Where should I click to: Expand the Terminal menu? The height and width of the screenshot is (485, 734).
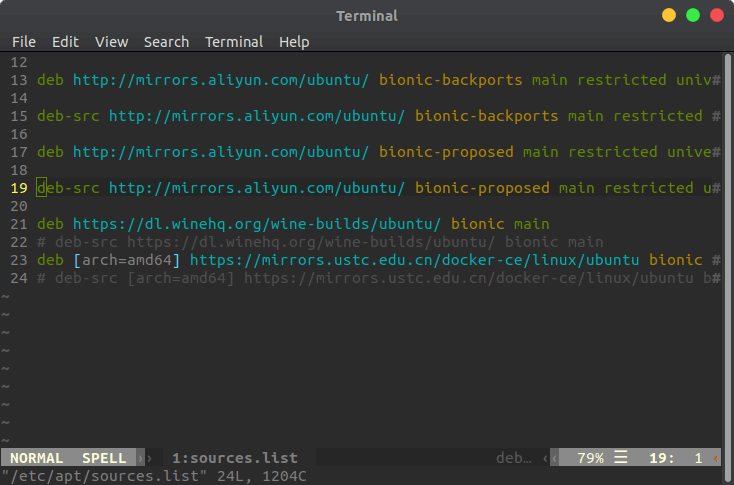click(234, 42)
